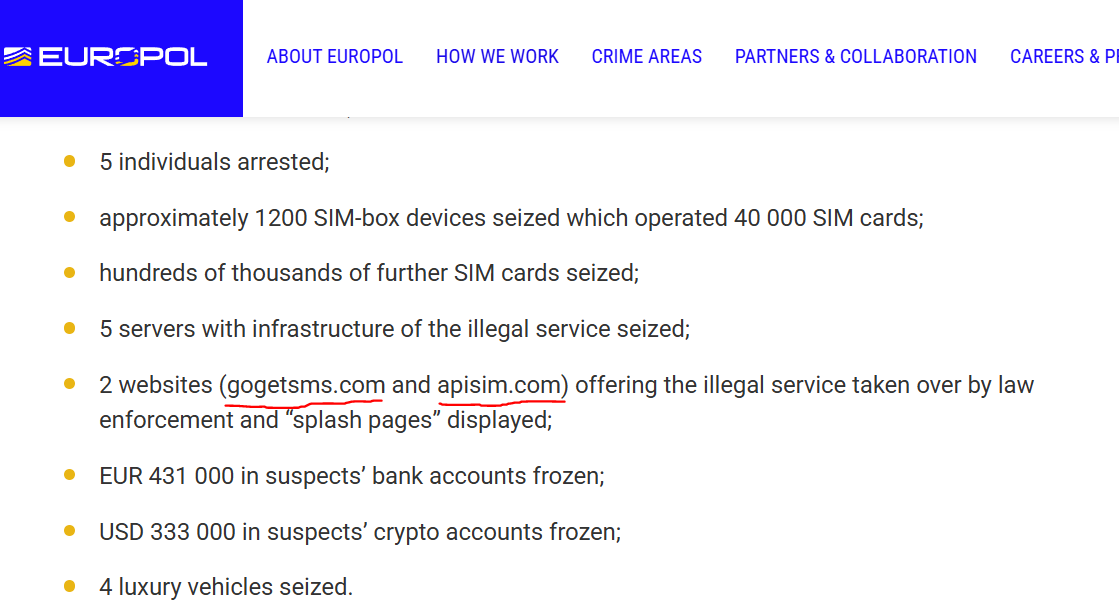
Task: Click the phrase splash pages displayed
Action: [x=419, y=420]
